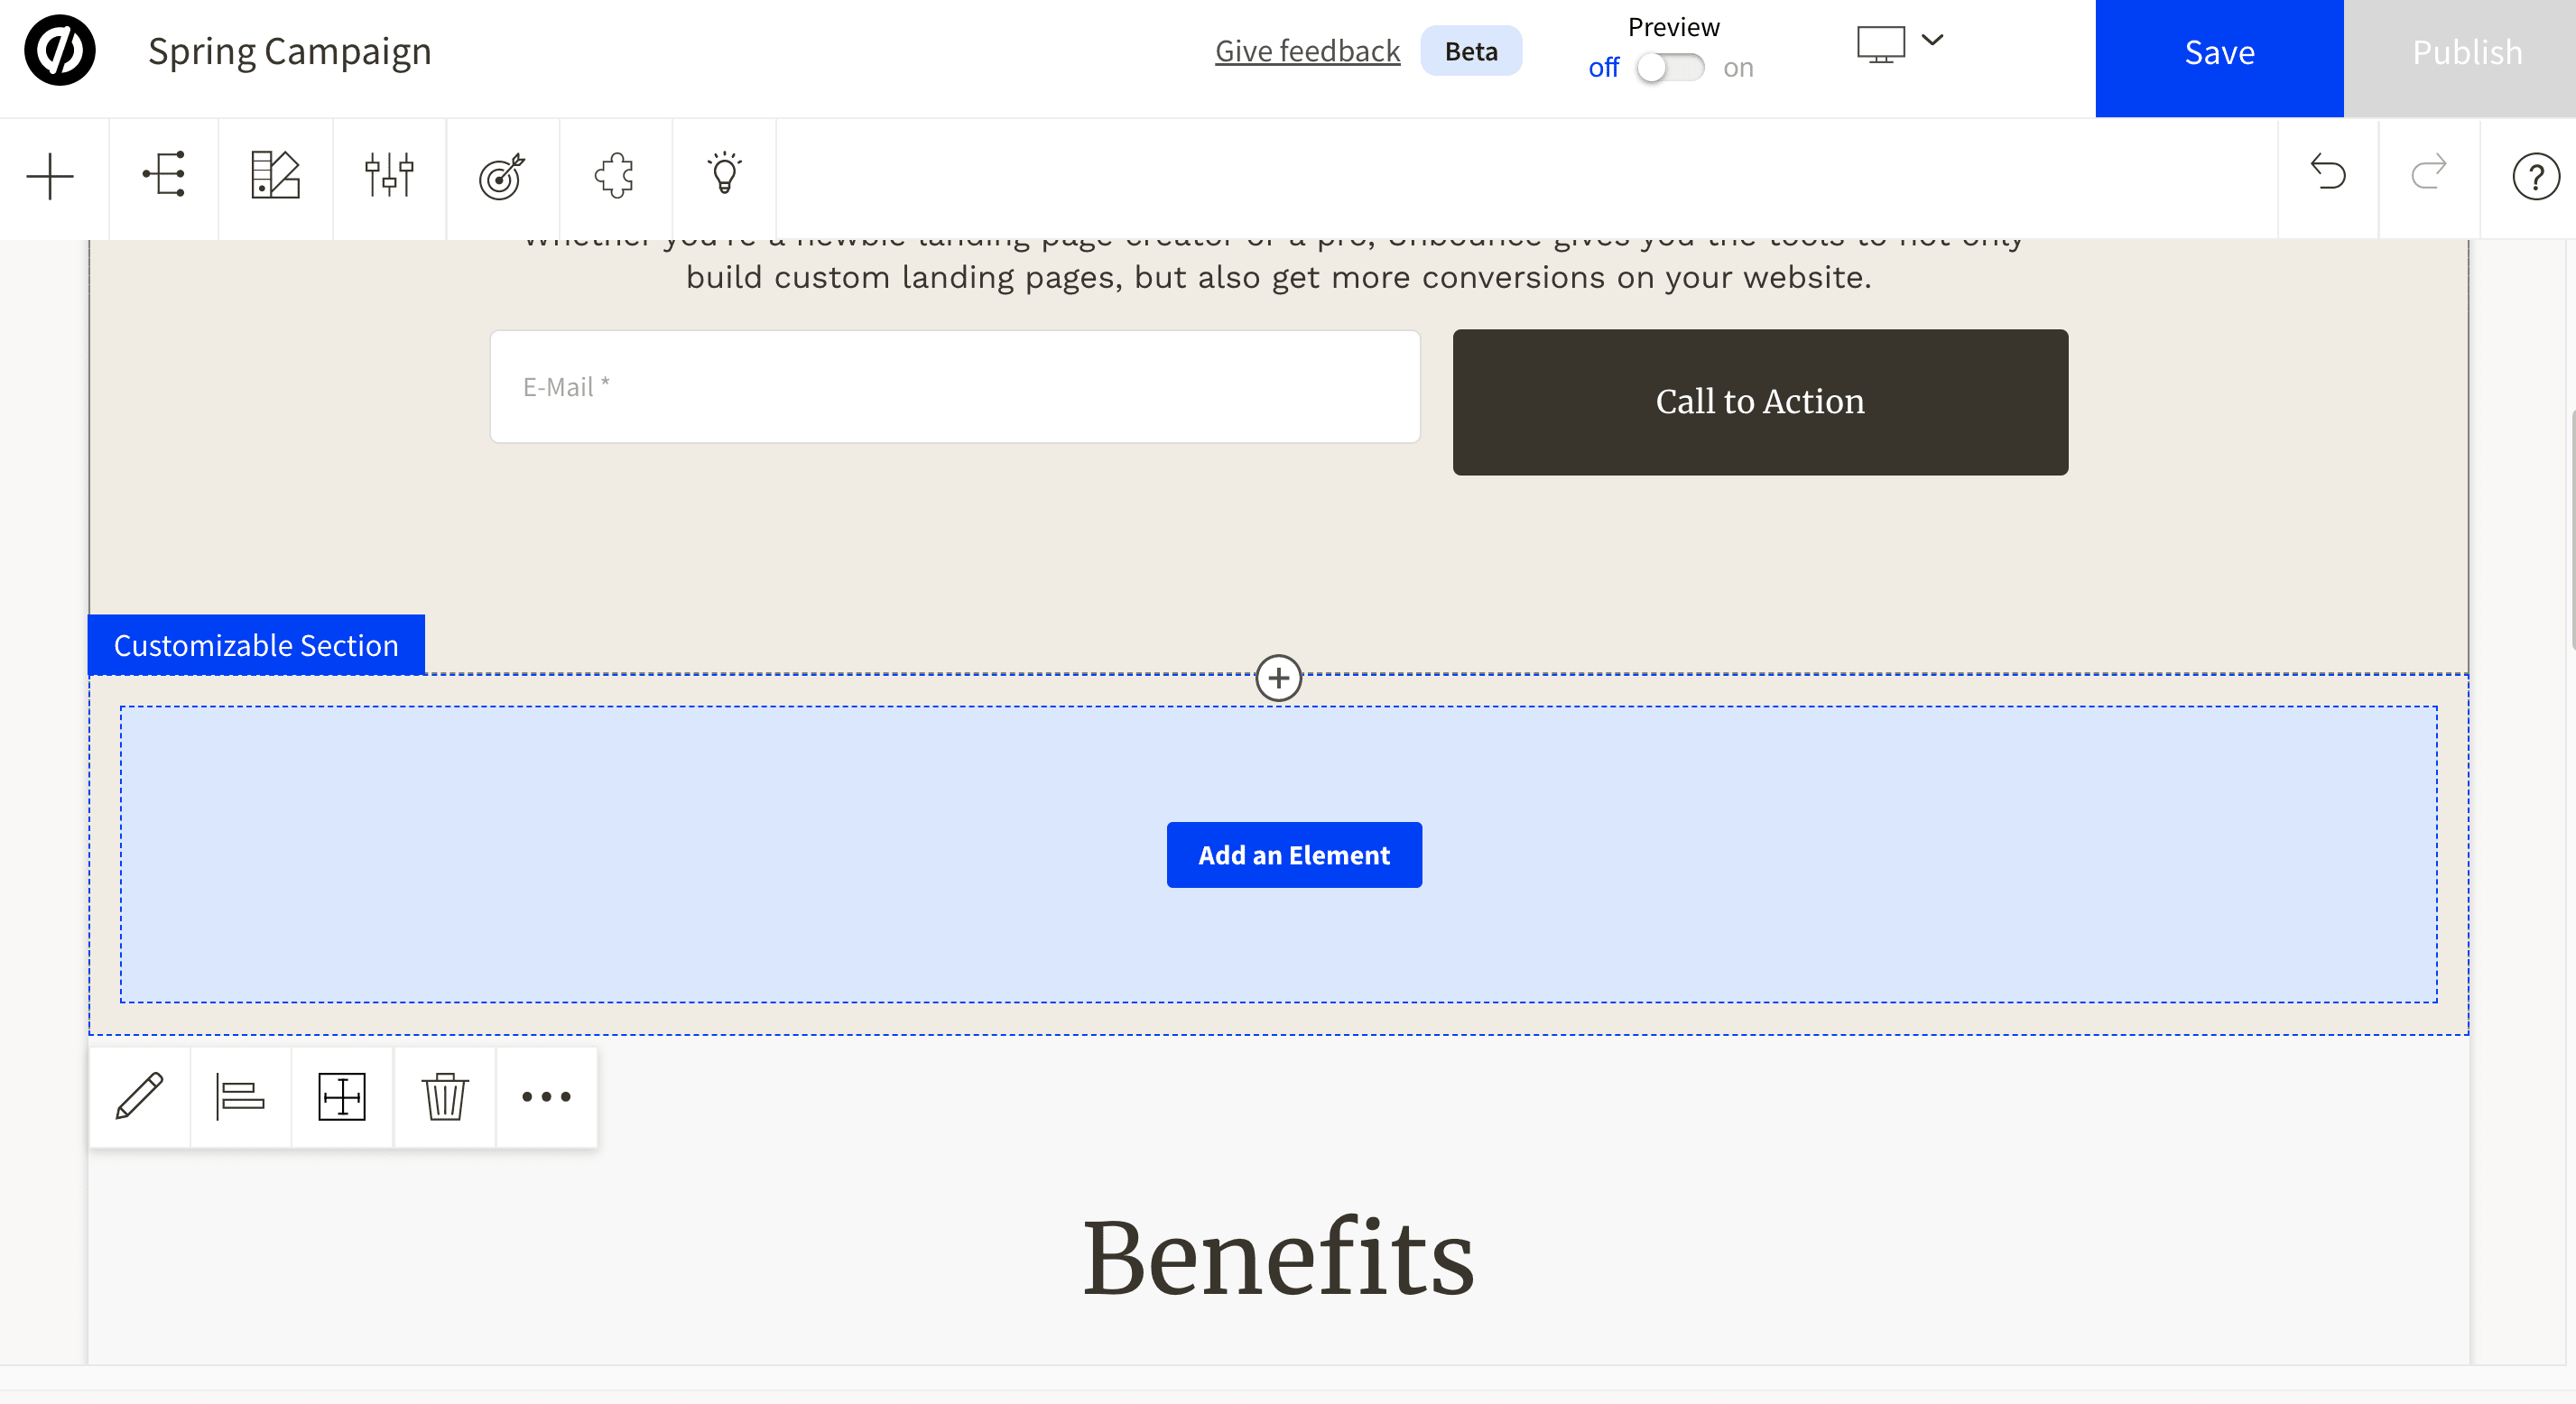Viewport: 2576px width, 1404px height.
Task: Open the settings sliders icon
Action: (389, 175)
